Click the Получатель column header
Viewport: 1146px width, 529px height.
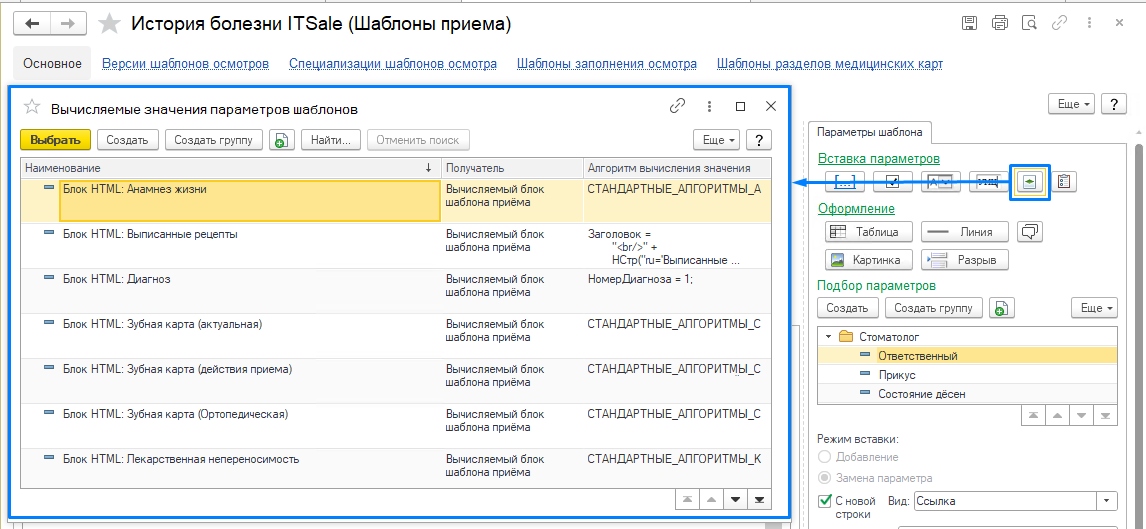pyautogui.click(x=512, y=168)
